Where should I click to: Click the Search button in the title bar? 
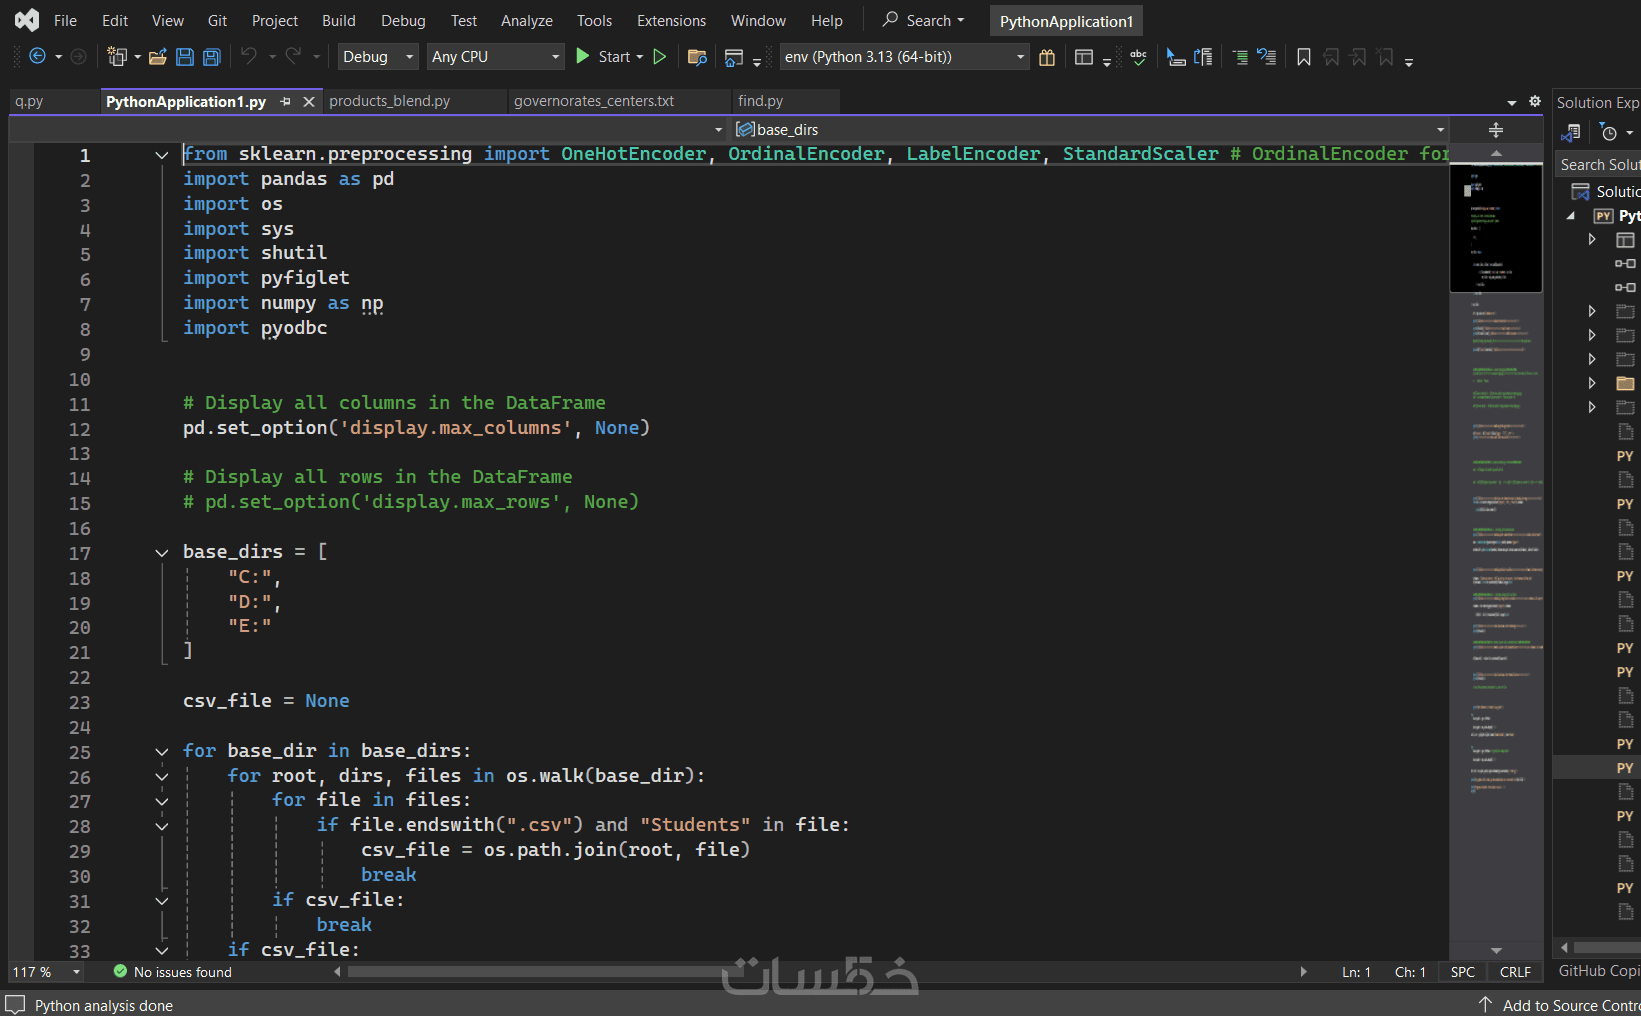[923, 20]
